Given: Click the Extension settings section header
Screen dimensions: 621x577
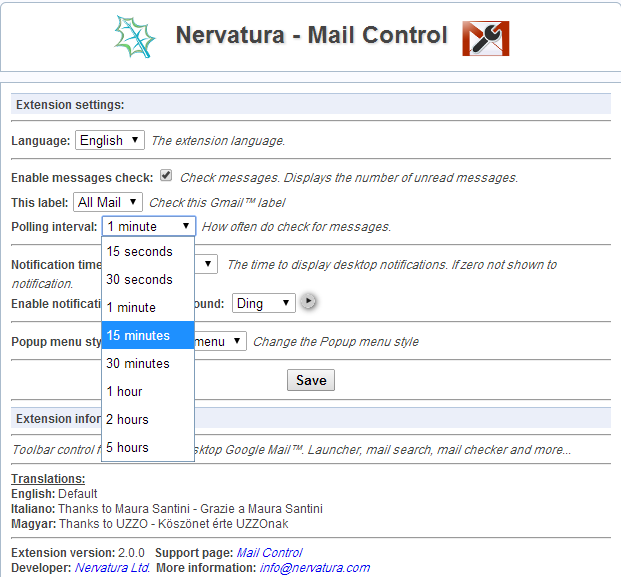Looking at the screenshot, I should coord(311,105).
